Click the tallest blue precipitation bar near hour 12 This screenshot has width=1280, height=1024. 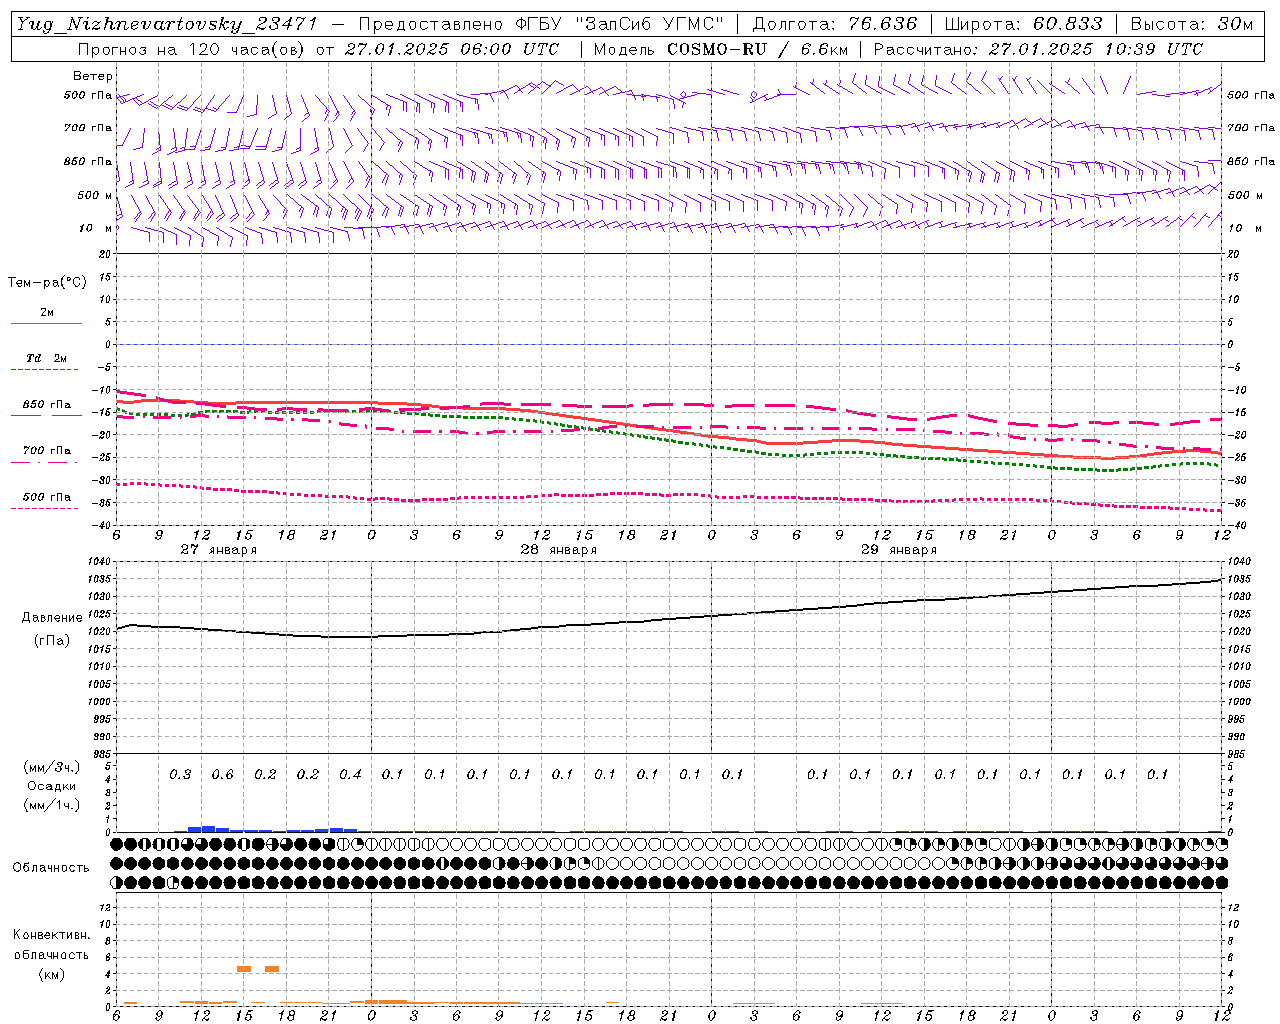coord(208,828)
